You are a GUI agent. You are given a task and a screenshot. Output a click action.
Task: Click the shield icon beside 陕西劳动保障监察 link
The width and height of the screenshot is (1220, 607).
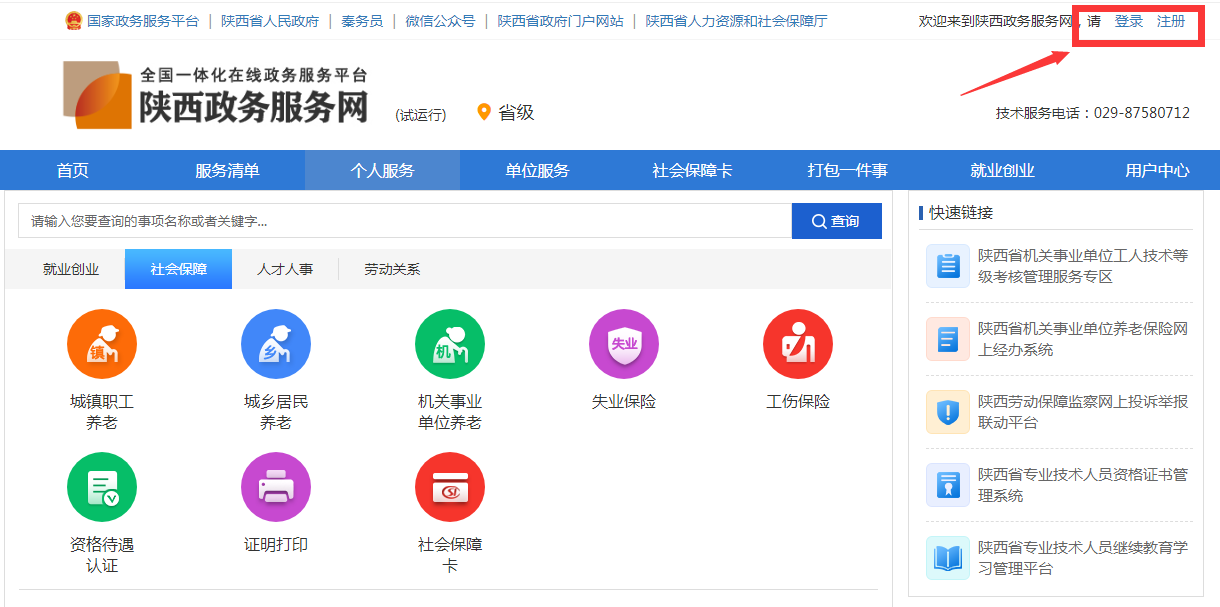tap(947, 412)
